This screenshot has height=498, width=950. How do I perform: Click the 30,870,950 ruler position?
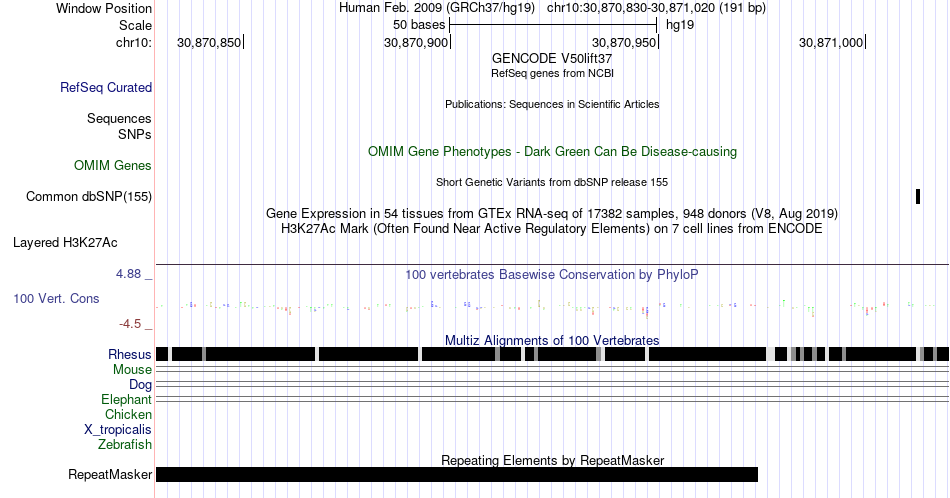tap(624, 42)
